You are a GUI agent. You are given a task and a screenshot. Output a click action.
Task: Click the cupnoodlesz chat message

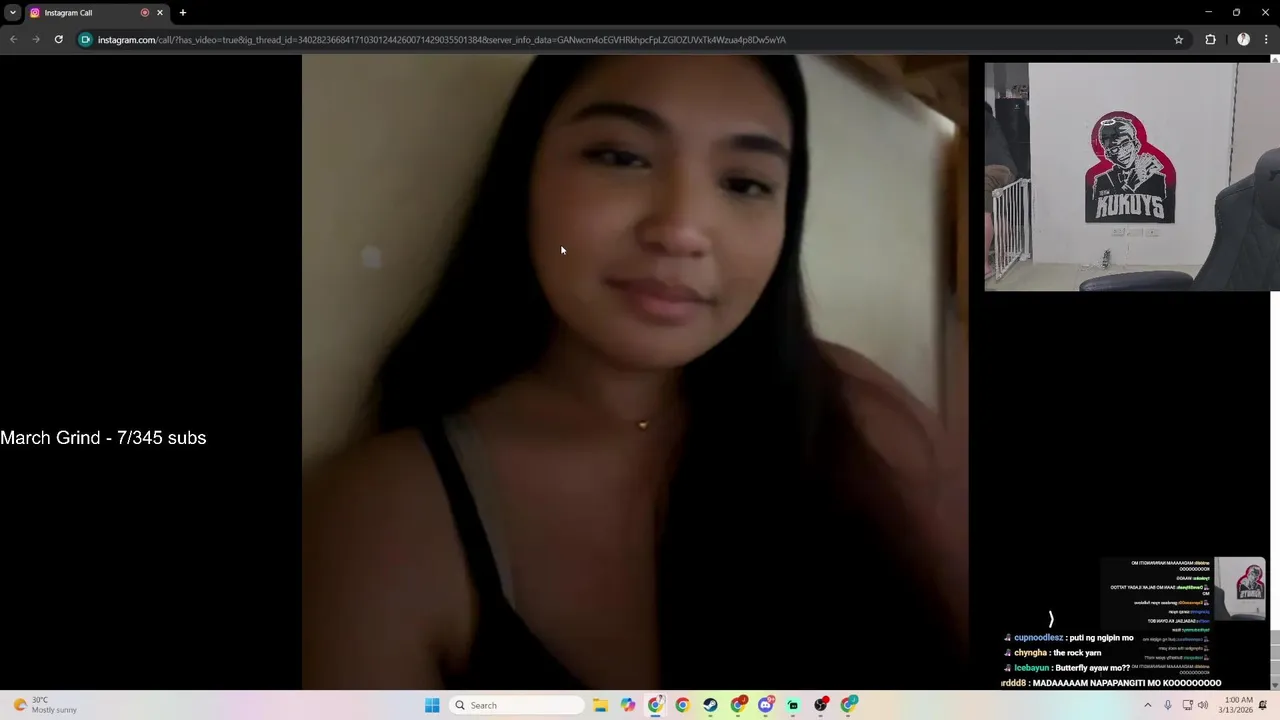(x=1070, y=638)
